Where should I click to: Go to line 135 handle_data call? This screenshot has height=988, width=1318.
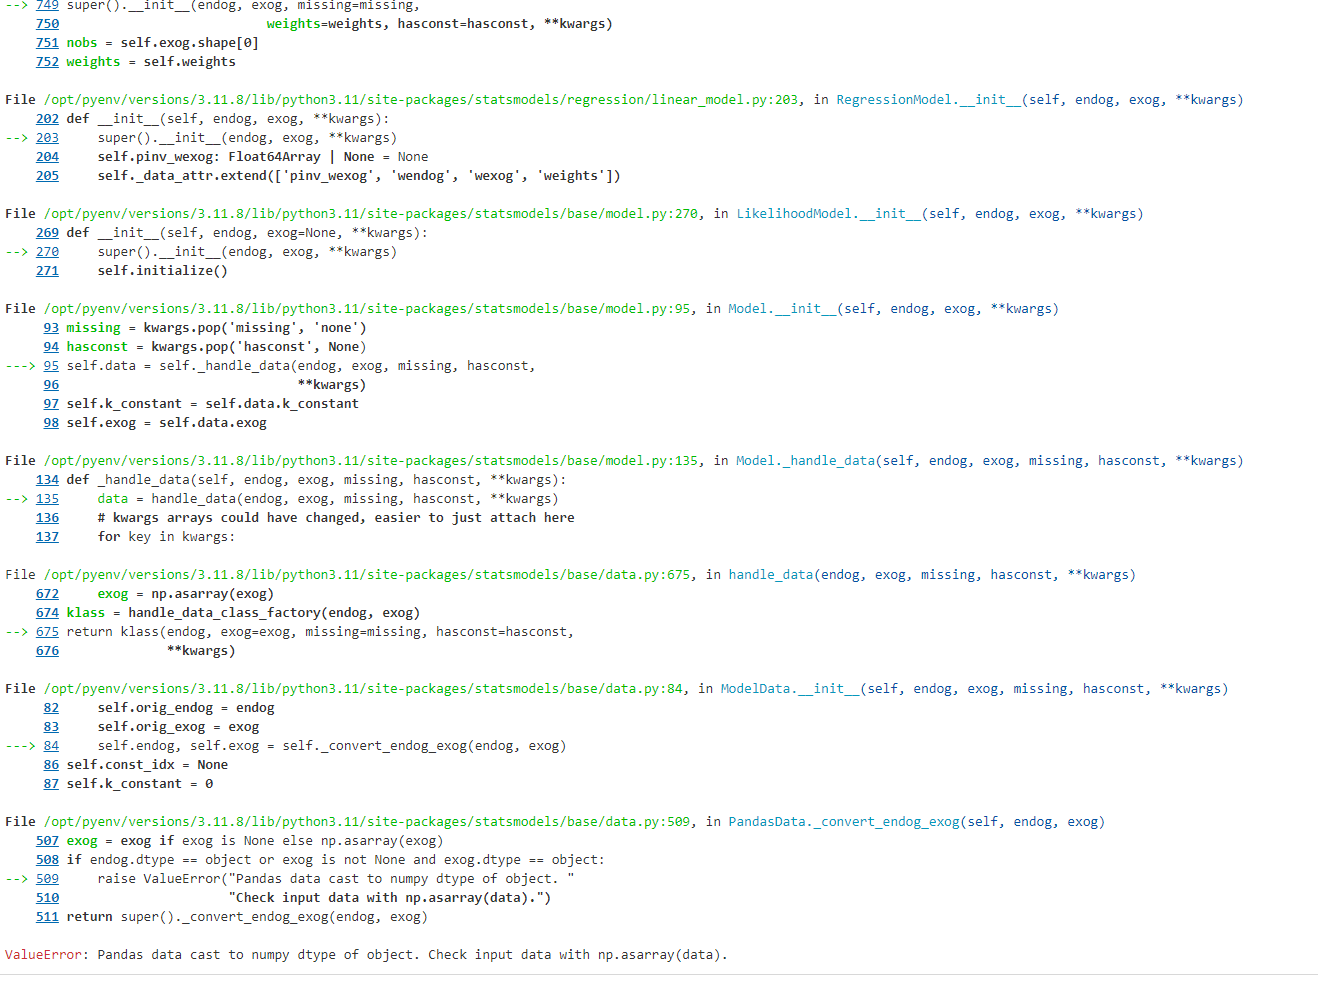47,499
